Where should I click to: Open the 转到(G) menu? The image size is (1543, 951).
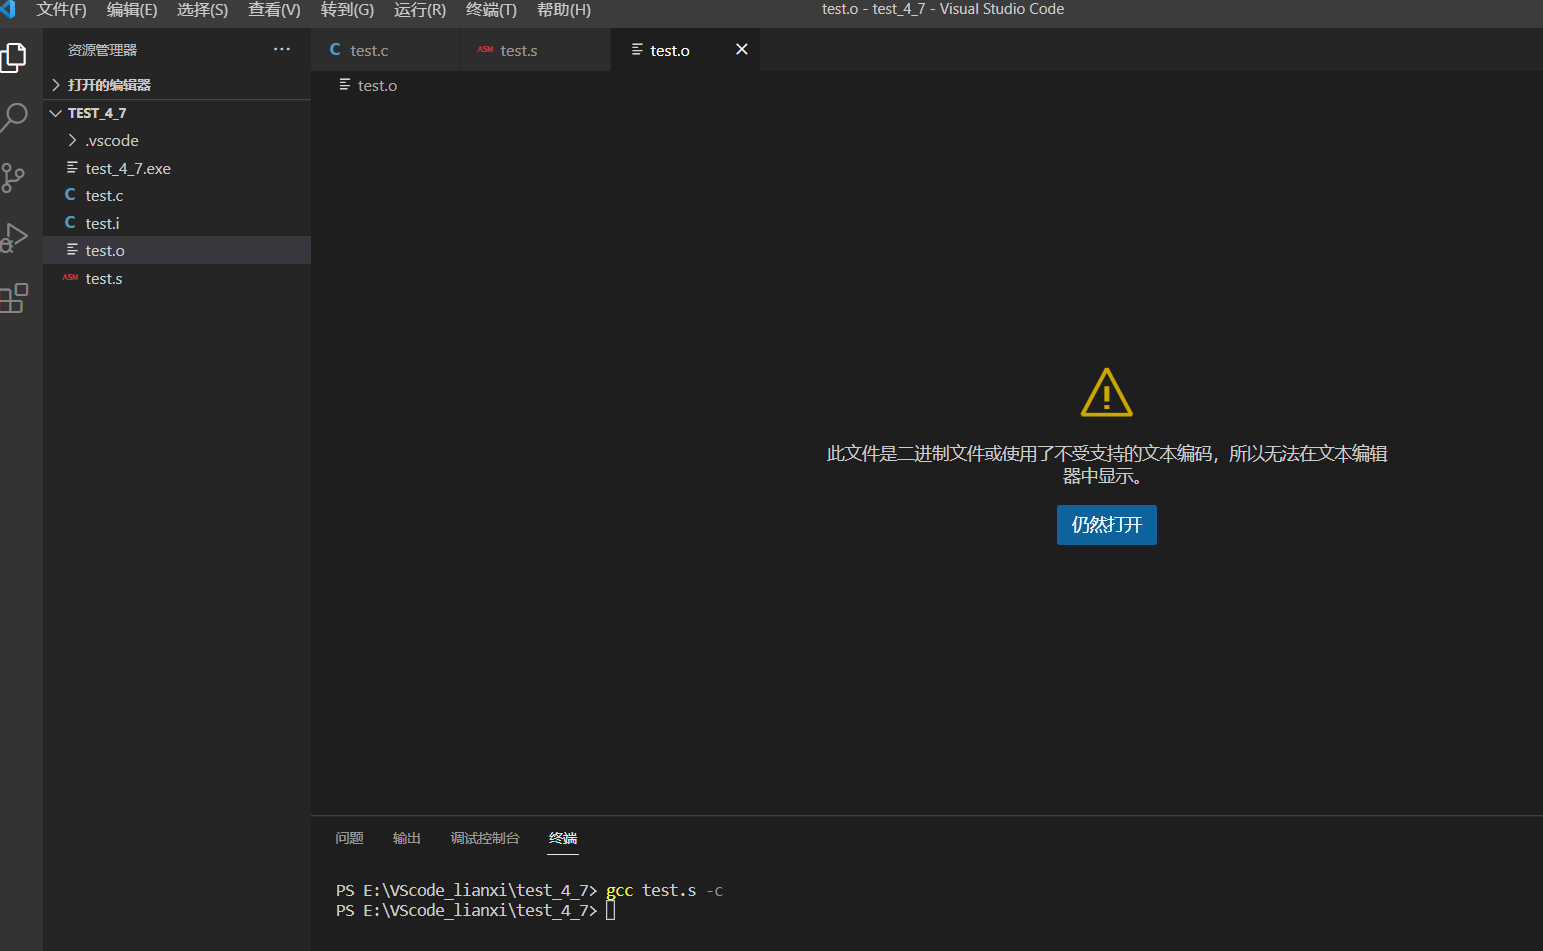[347, 10]
